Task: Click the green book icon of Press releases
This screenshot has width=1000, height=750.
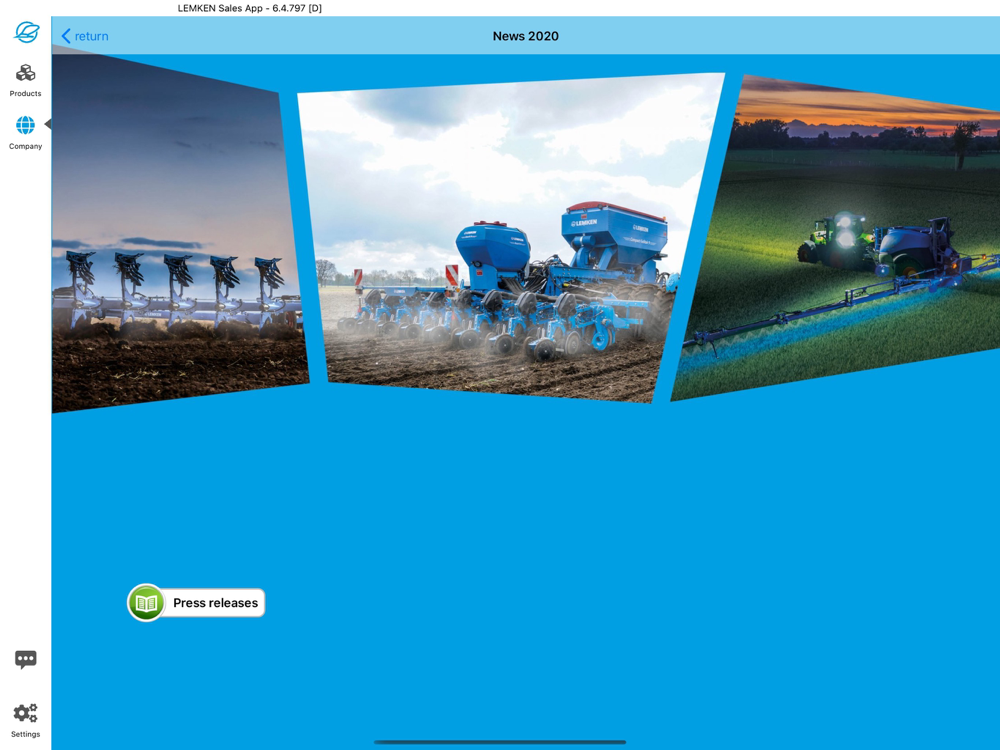Action: (146, 603)
